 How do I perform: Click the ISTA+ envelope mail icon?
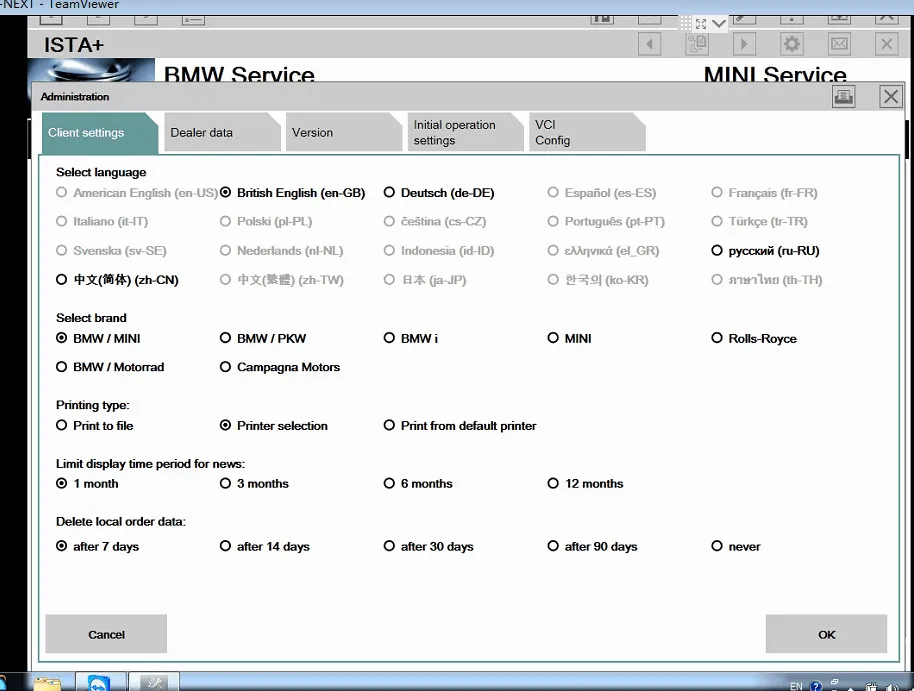(x=839, y=44)
